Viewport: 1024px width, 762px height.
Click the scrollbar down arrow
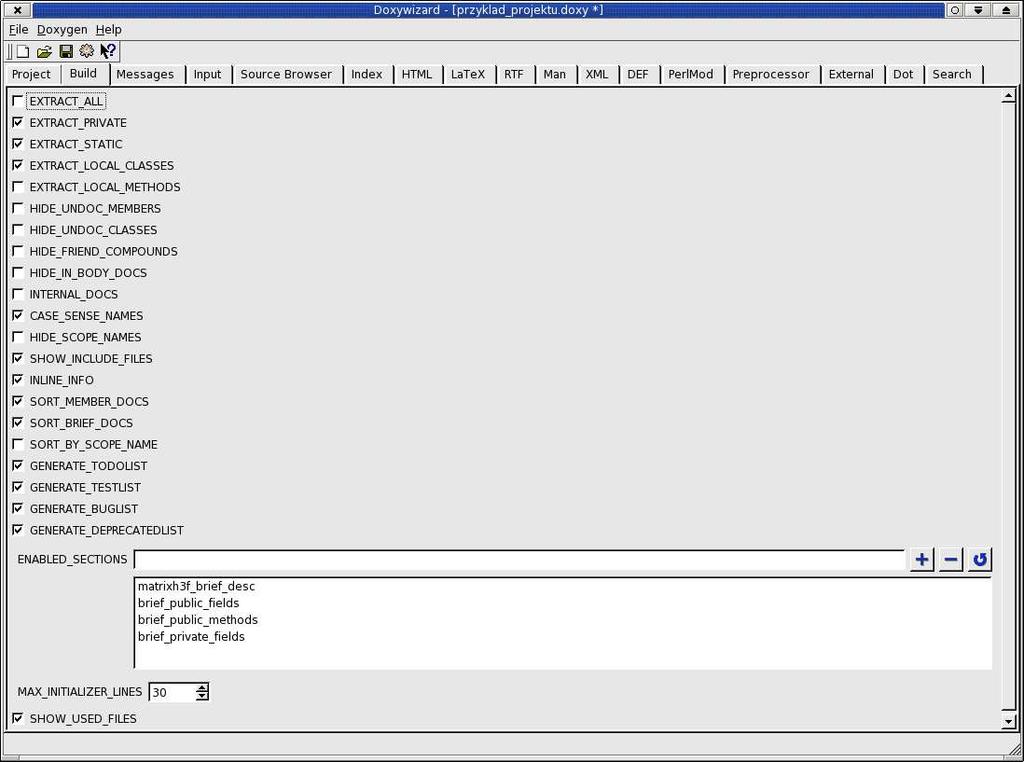click(1008, 722)
